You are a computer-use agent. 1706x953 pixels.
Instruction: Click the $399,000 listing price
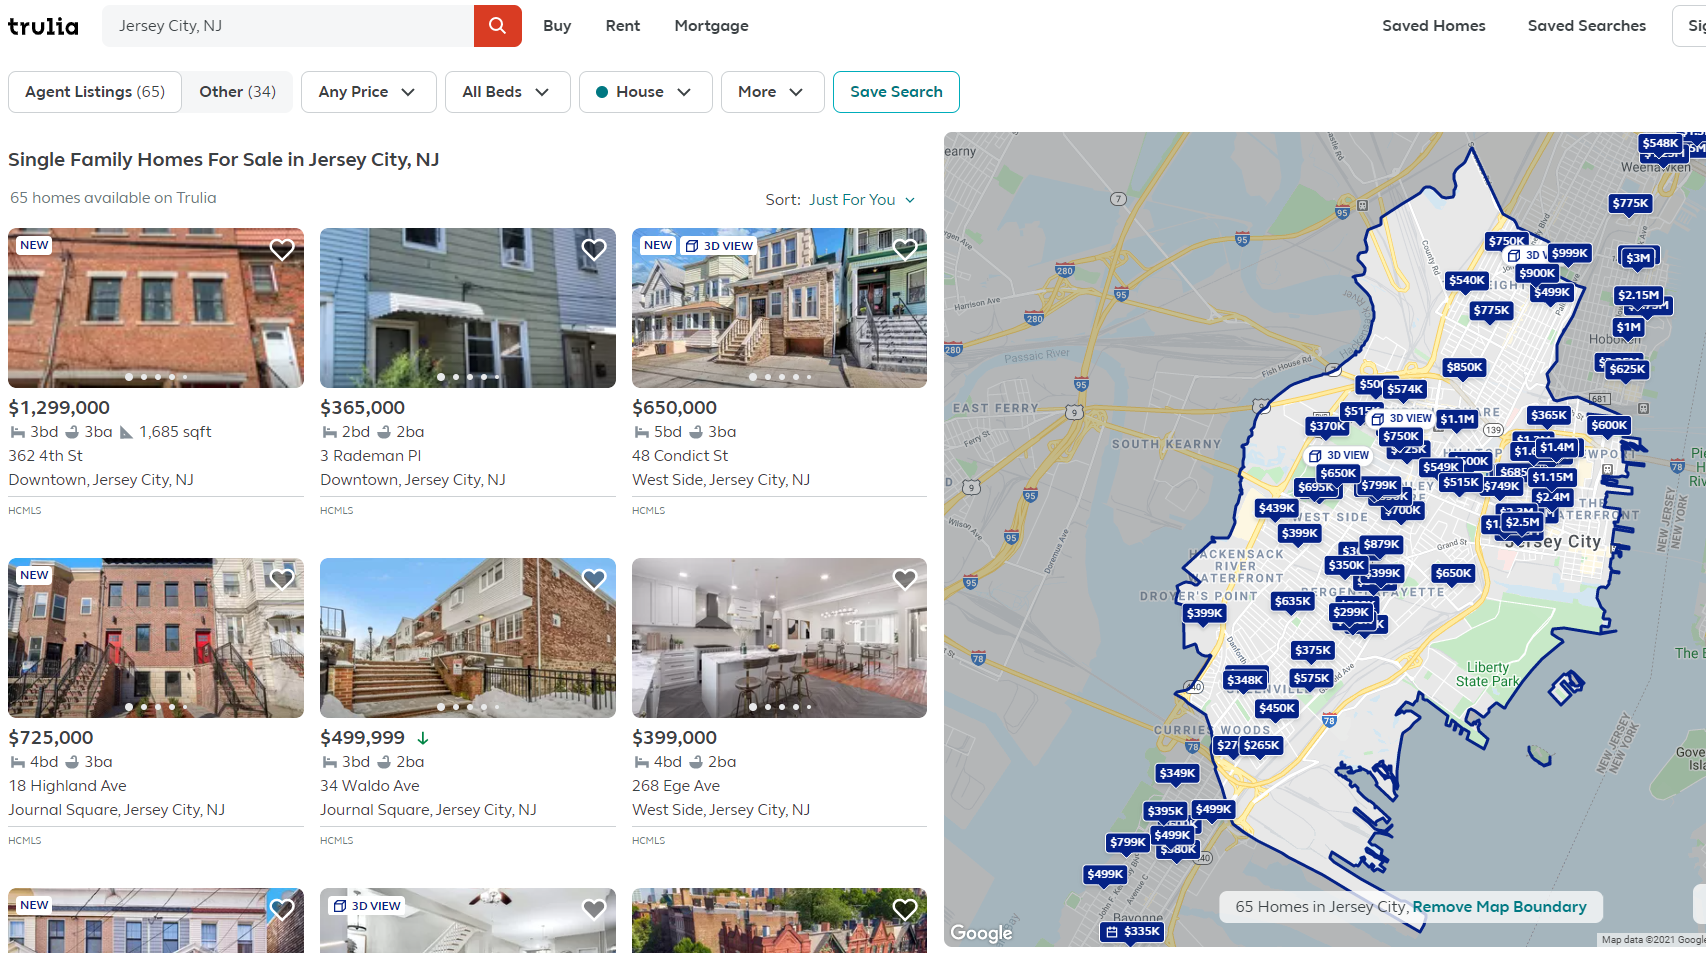674,738
